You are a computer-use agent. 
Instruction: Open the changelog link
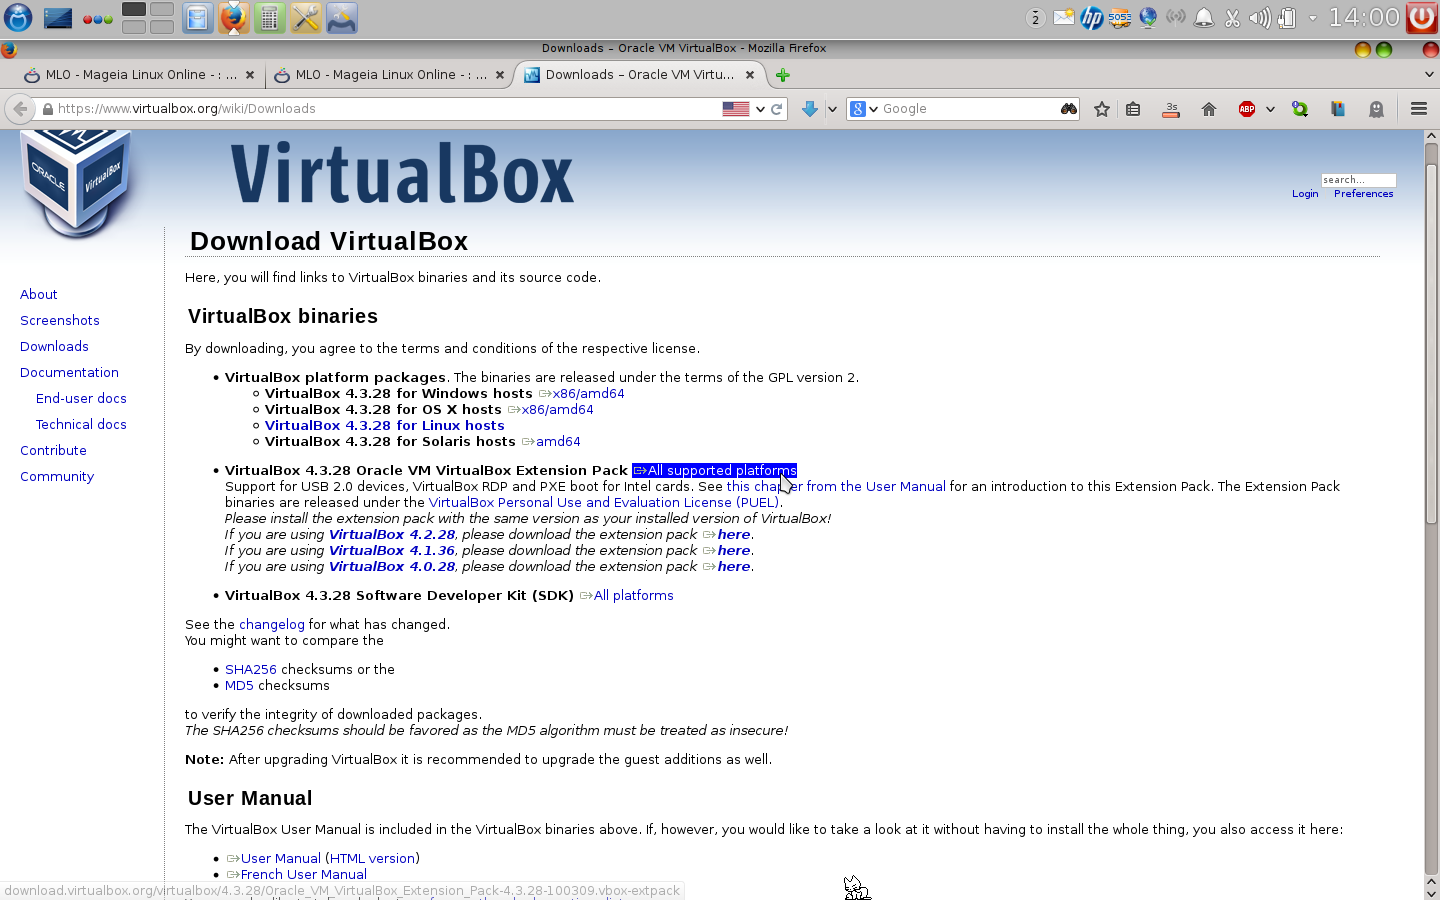click(272, 625)
